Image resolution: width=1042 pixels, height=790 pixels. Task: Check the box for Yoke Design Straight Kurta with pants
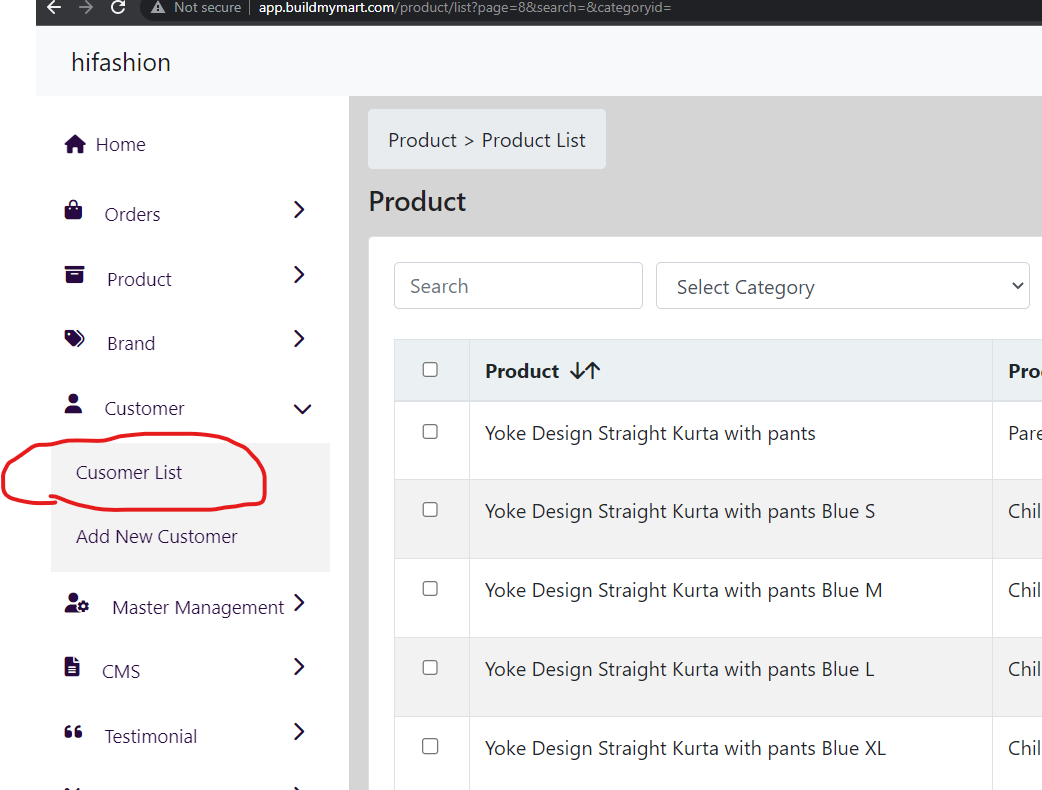[430, 432]
